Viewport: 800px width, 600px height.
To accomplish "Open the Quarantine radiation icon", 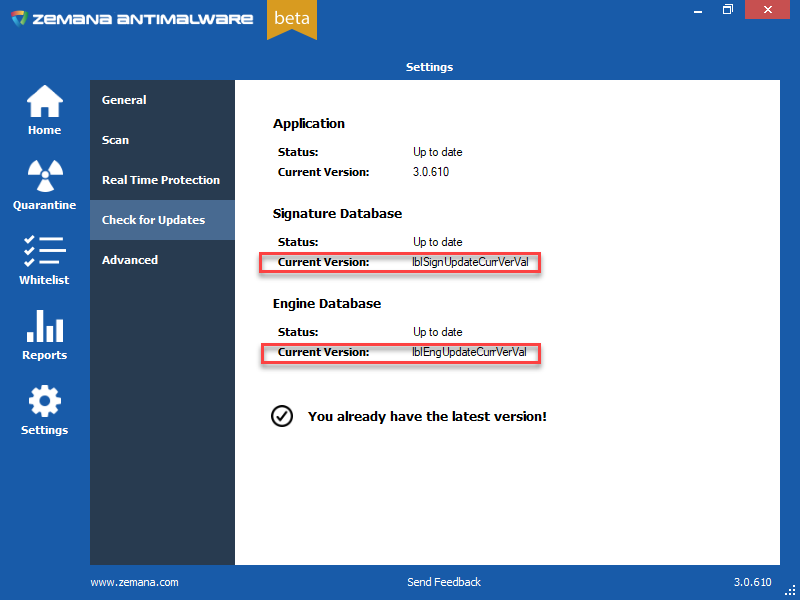I will coord(45,176).
